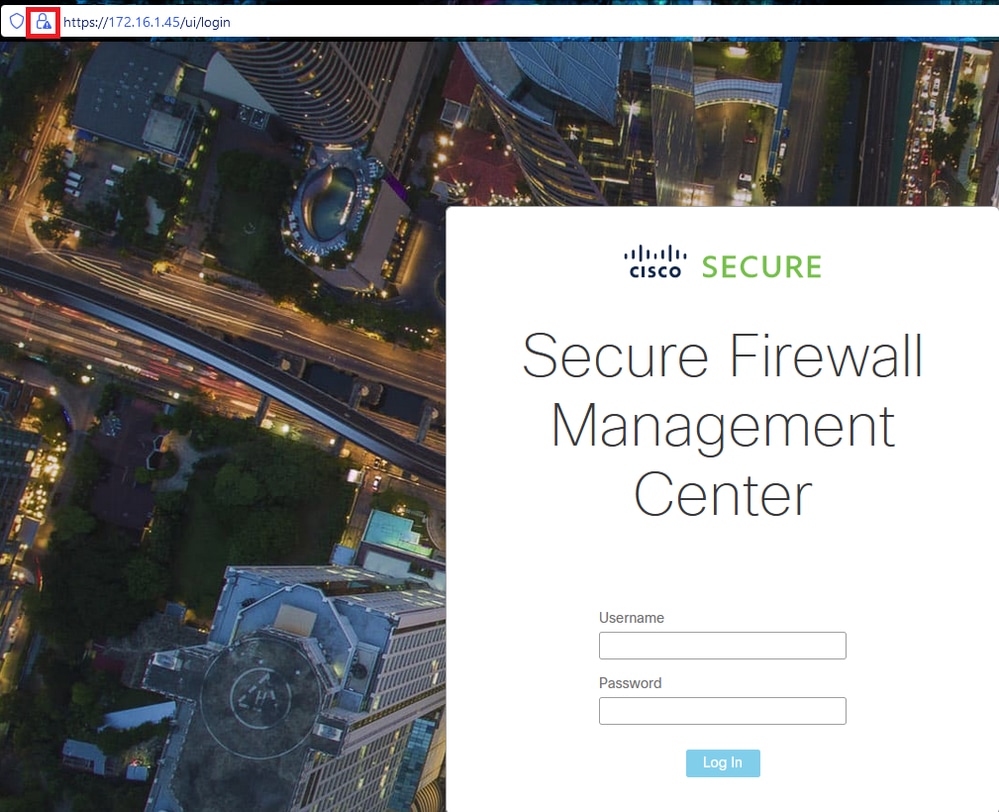The width and height of the screenshot is (999, 812).
Task: Click the Log In button
Action: (x=722, y=763)
